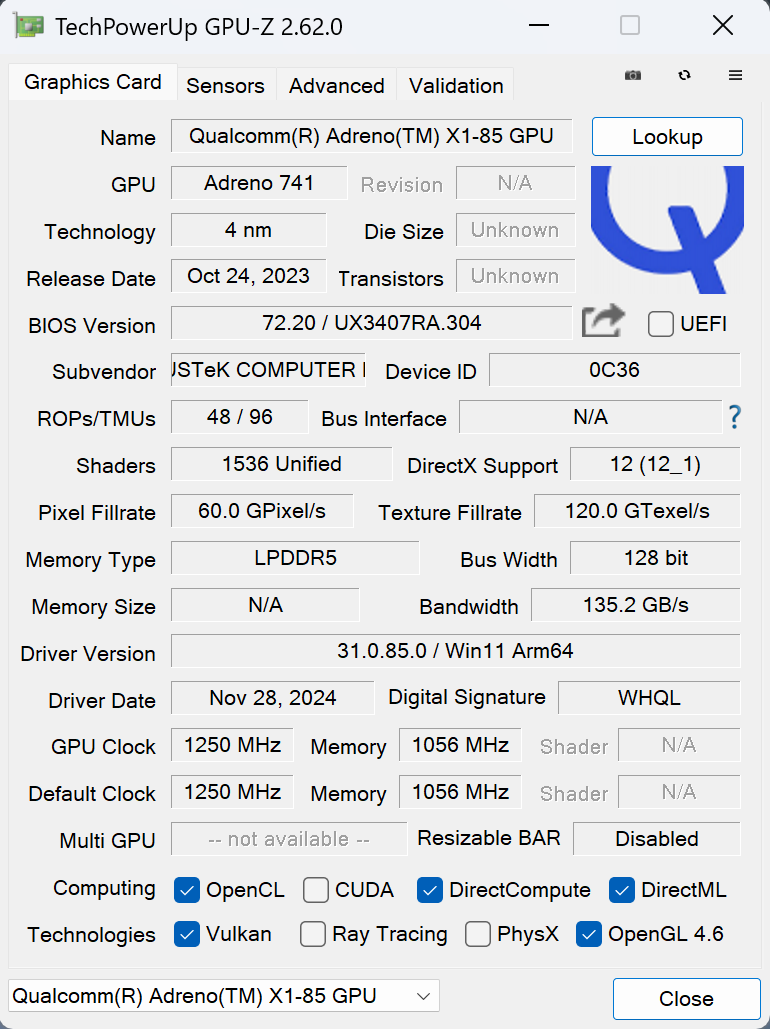Toggle the OpenGL 4.6 checkbox
This screenshot has height=1029, width=770.
[x=589, y=934]
